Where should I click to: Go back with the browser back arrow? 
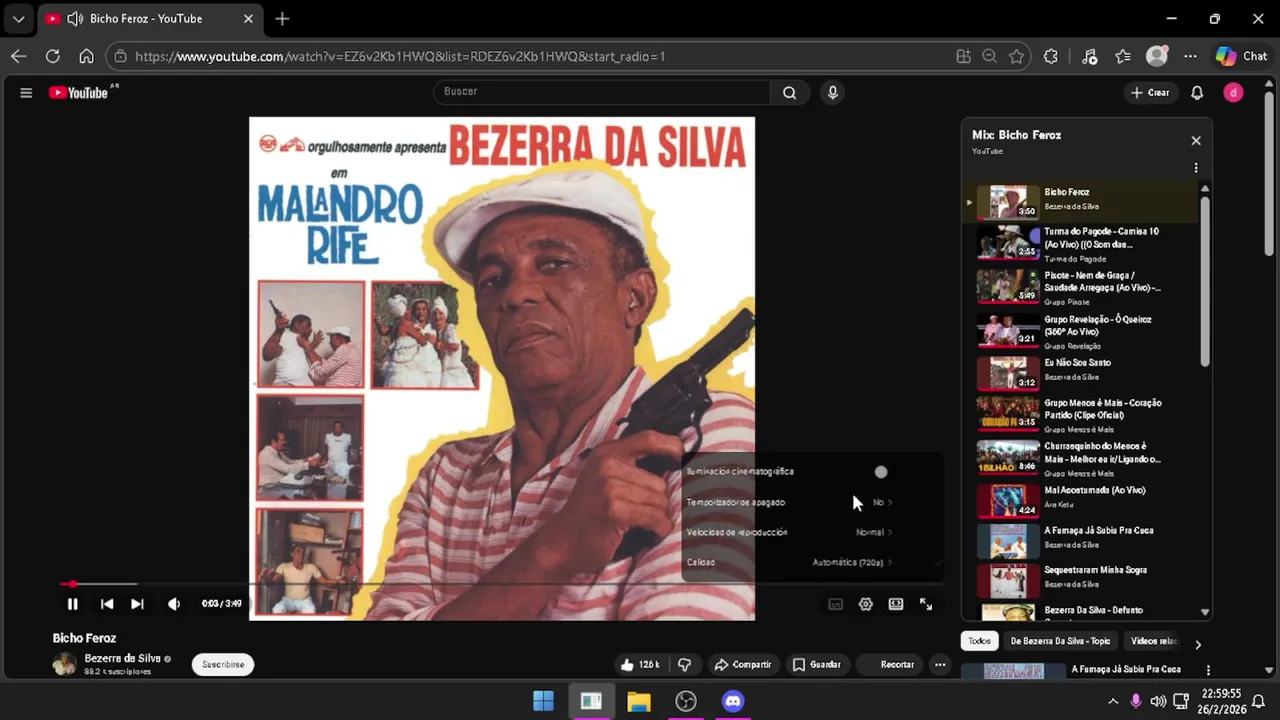pyautogui.click(x=18, y=56)
